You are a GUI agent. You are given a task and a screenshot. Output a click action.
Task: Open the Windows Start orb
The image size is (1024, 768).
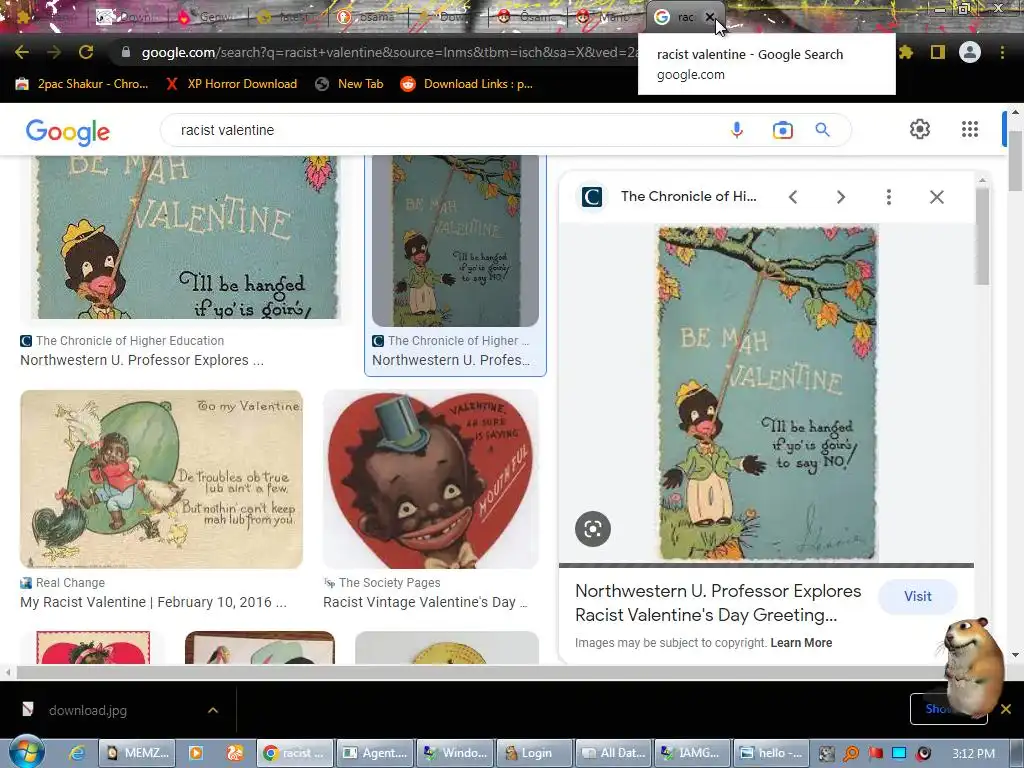[x=26, y=752]
